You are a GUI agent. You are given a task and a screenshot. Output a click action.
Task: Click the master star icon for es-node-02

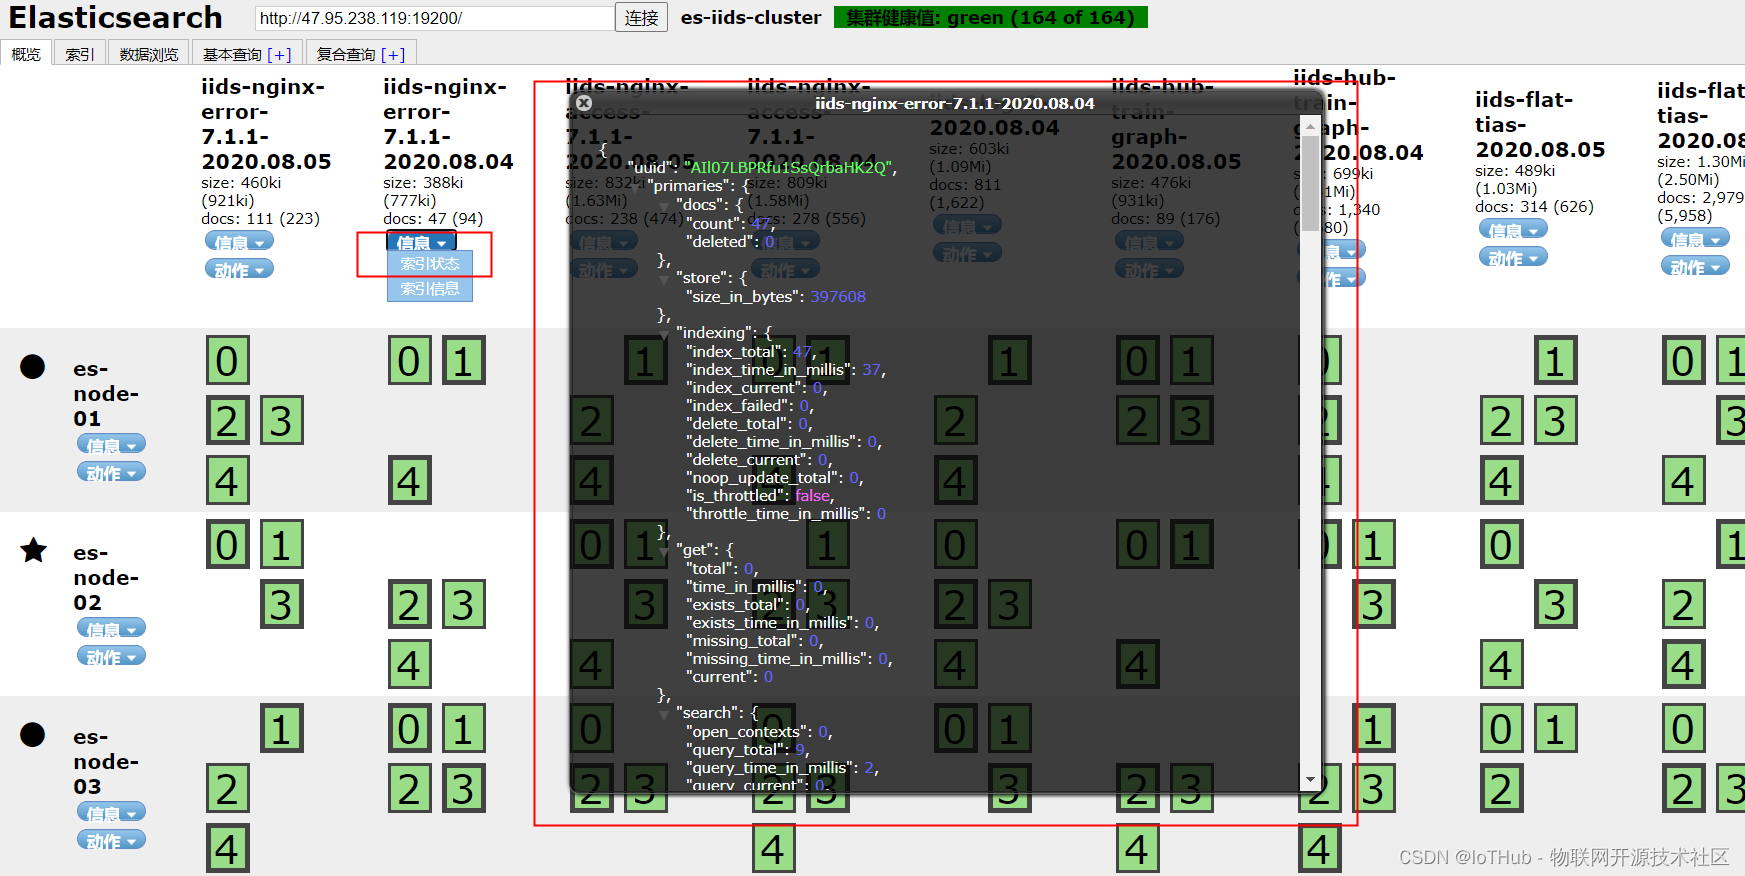34,550
